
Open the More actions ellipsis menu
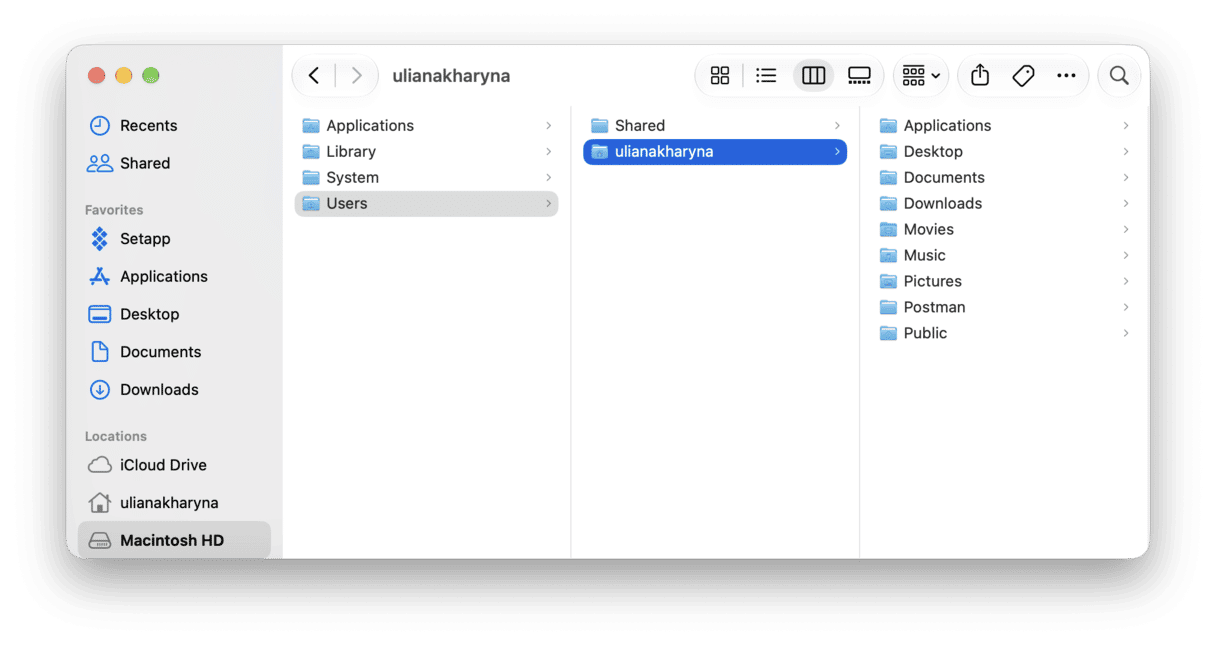click(1066, 76)
